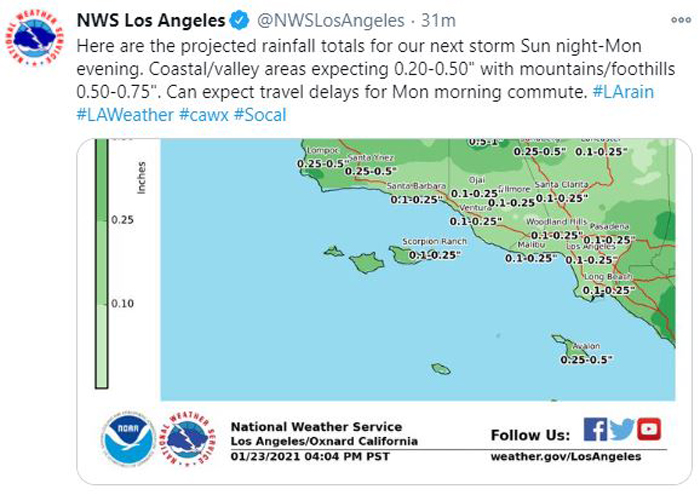Open the tweet's more options menu (three dots)

tap(681, 20)
